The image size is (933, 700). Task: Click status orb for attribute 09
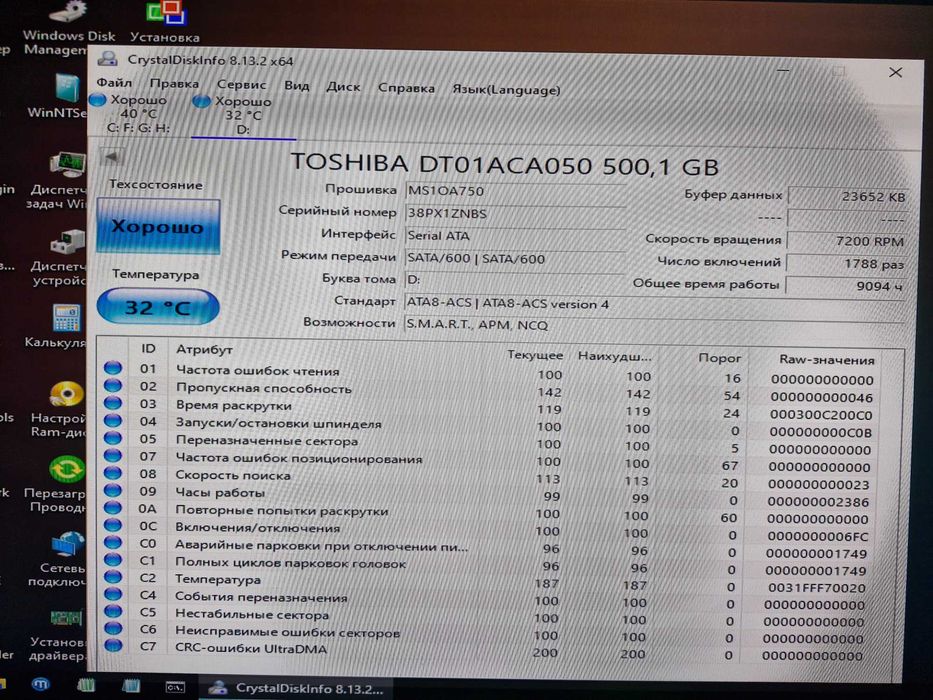click(x=113, y=490)
